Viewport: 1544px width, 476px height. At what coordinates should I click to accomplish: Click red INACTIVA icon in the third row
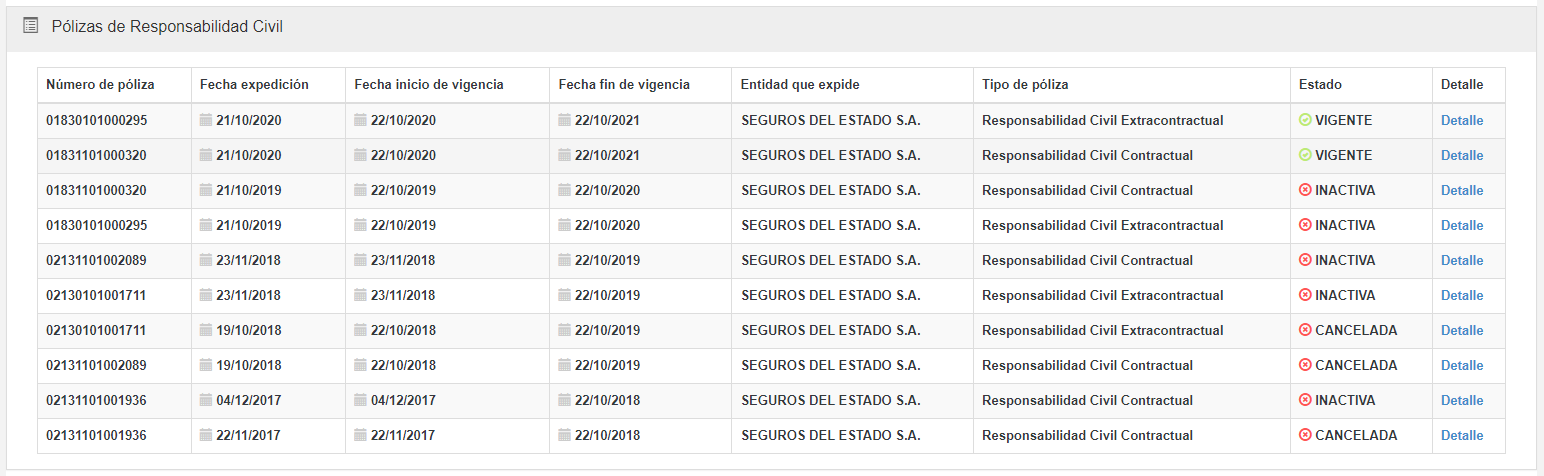1305,191
